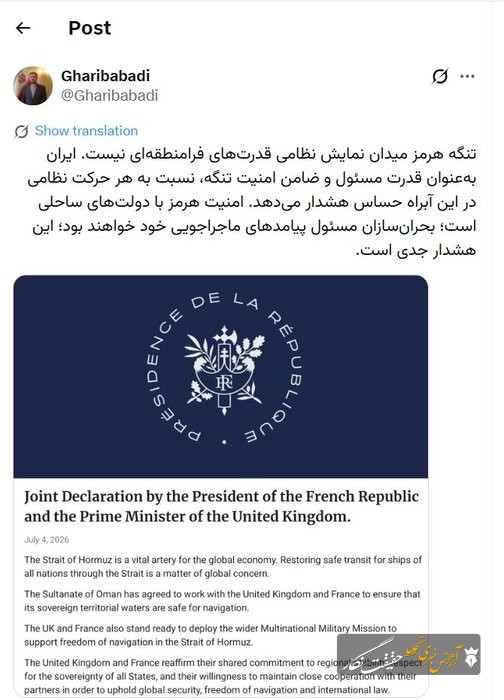Image resolution: width=504 pixels, height=700 pixels.
Task: Open the @Gharibabadi handle
Action: point(109,96)
